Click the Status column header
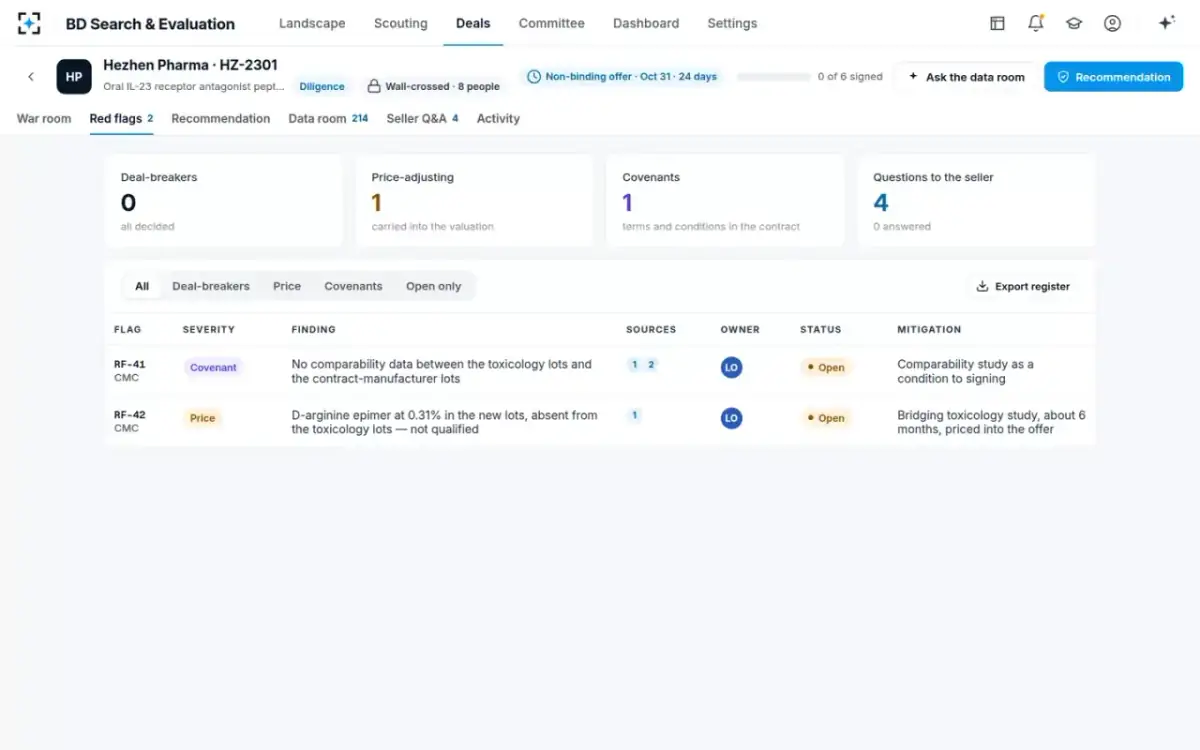The width and height of the screenshot is (1200, 750). pyautogui.click(x=821, y=329)
